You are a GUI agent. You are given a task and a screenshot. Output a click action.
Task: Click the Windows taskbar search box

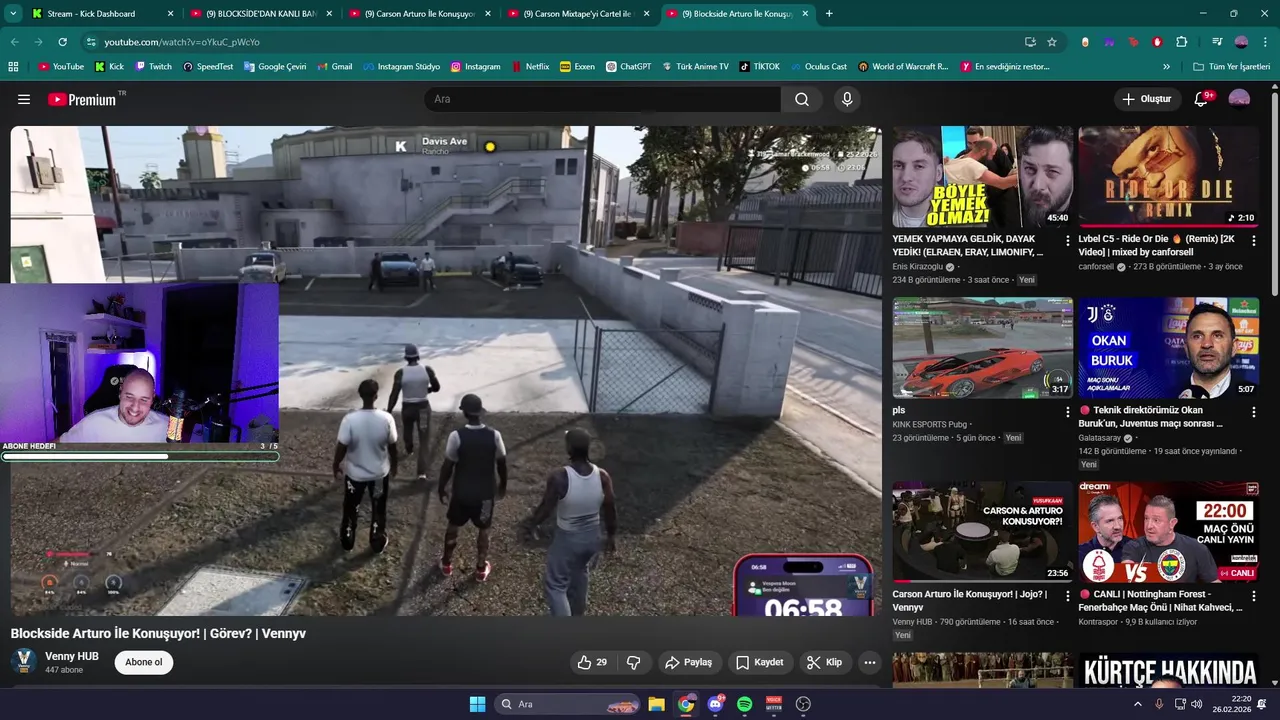[x=567, y=704]
